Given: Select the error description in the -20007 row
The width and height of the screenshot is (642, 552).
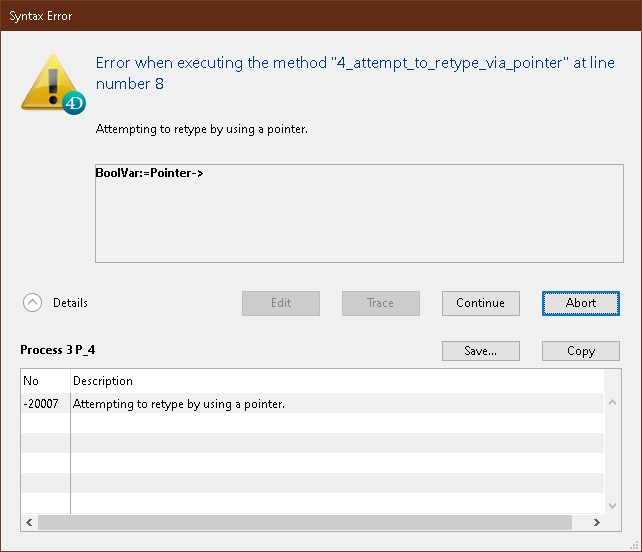Looking at the screenshot, I should tap(180, 404).
